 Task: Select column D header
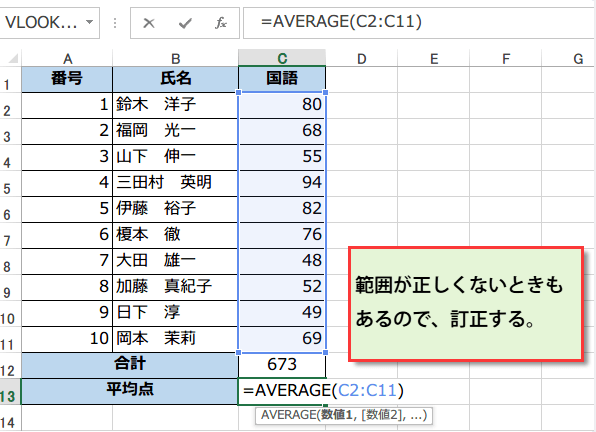click(x=361, y=59)
